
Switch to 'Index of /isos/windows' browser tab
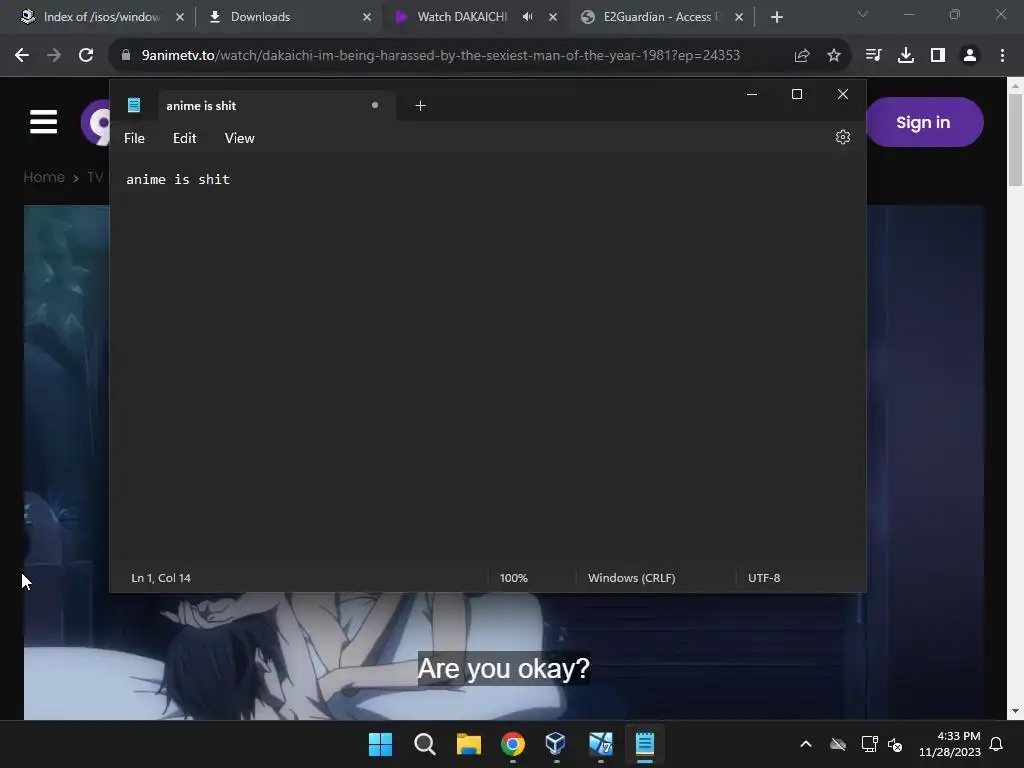(102, 17)
